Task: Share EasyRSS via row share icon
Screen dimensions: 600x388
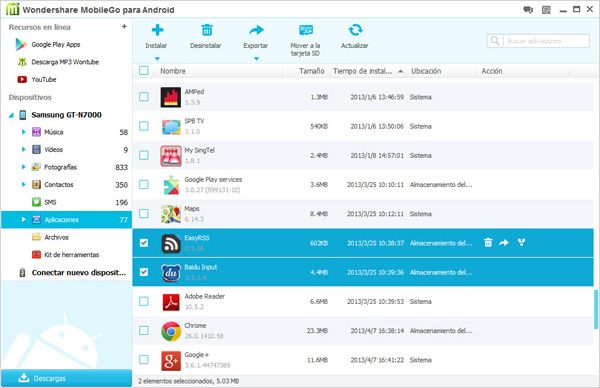Action: 521,242
